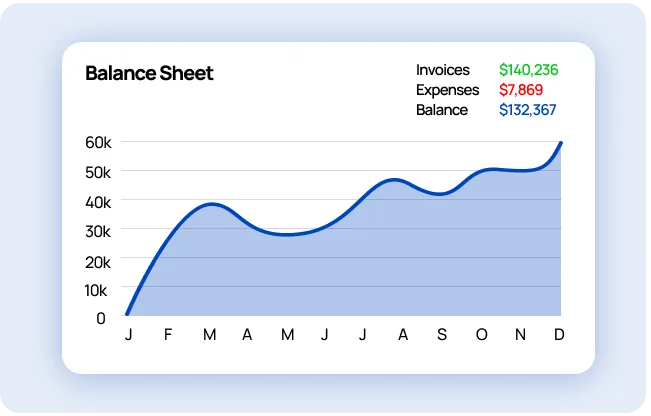Click the Balance label in legend
Viewport: 651px width, 416px height.
pyautogui.click(x=442, y=110)
